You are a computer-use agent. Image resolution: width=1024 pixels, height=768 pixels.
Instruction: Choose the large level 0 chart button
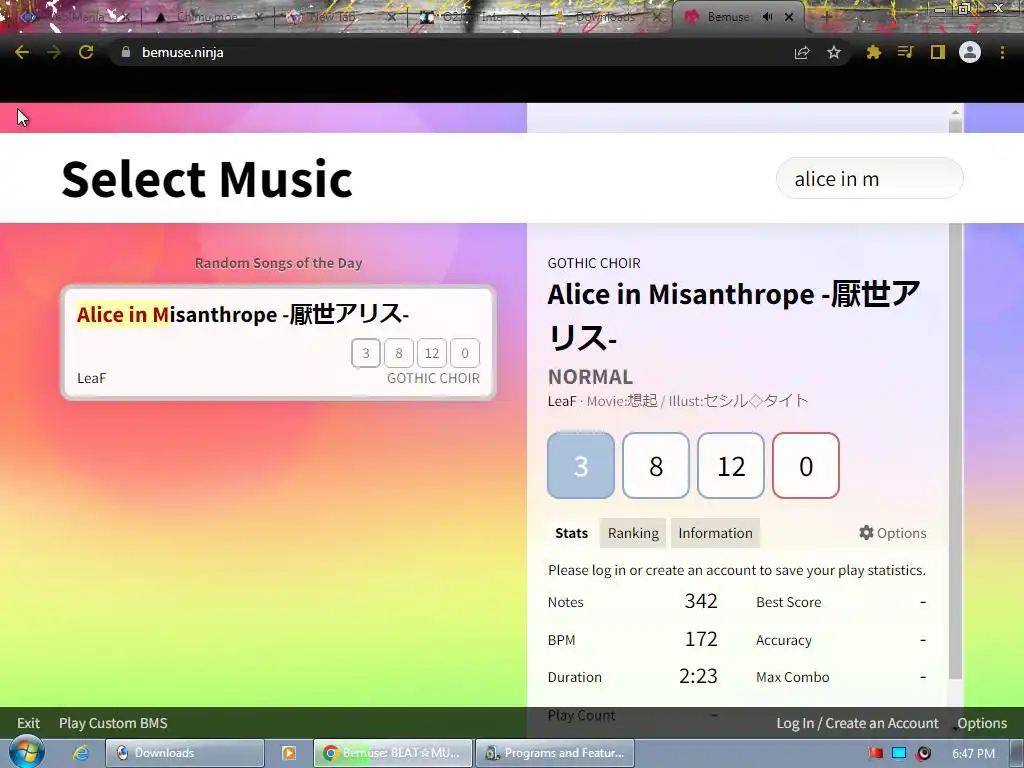tap(806, 466)
